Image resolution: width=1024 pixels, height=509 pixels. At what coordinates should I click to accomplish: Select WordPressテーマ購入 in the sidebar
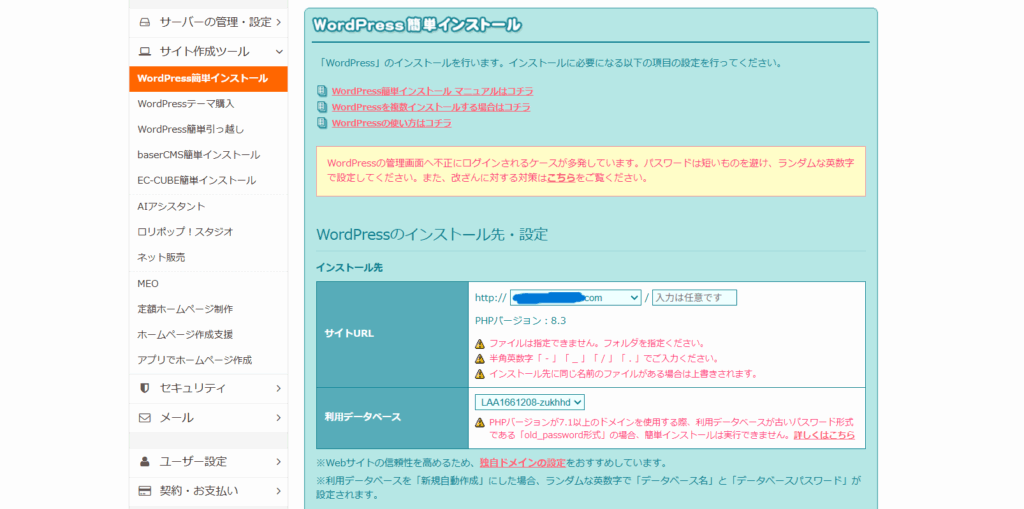(x=186, y=103)
